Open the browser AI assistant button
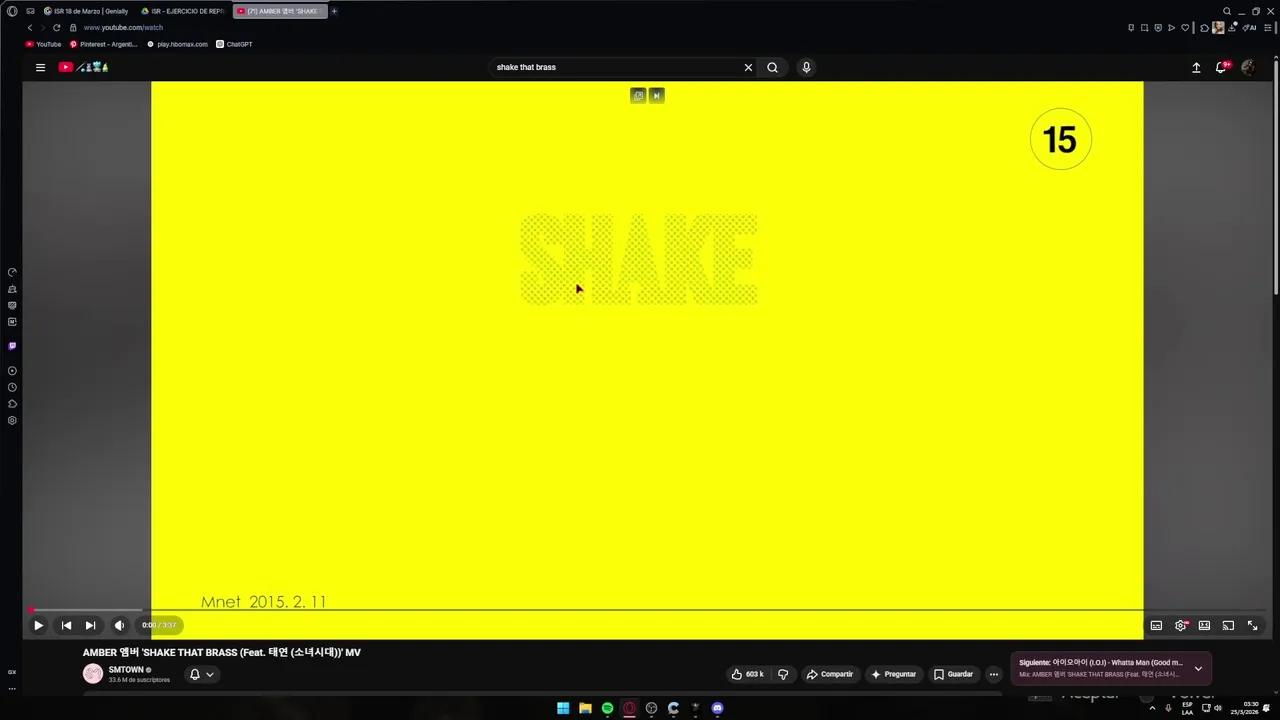Viewport: 1280px width, 720px height. coord(1249,28)
